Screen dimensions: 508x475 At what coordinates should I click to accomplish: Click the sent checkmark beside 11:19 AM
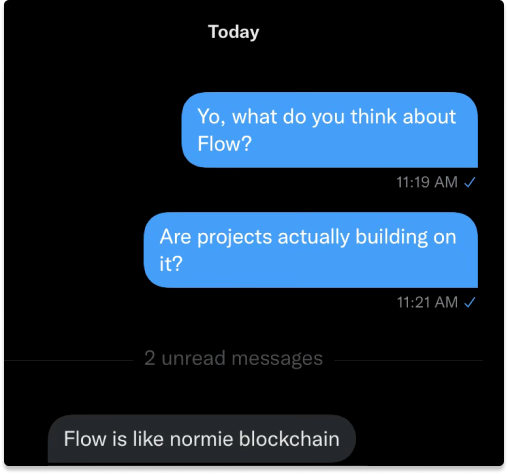coord(470,182)
